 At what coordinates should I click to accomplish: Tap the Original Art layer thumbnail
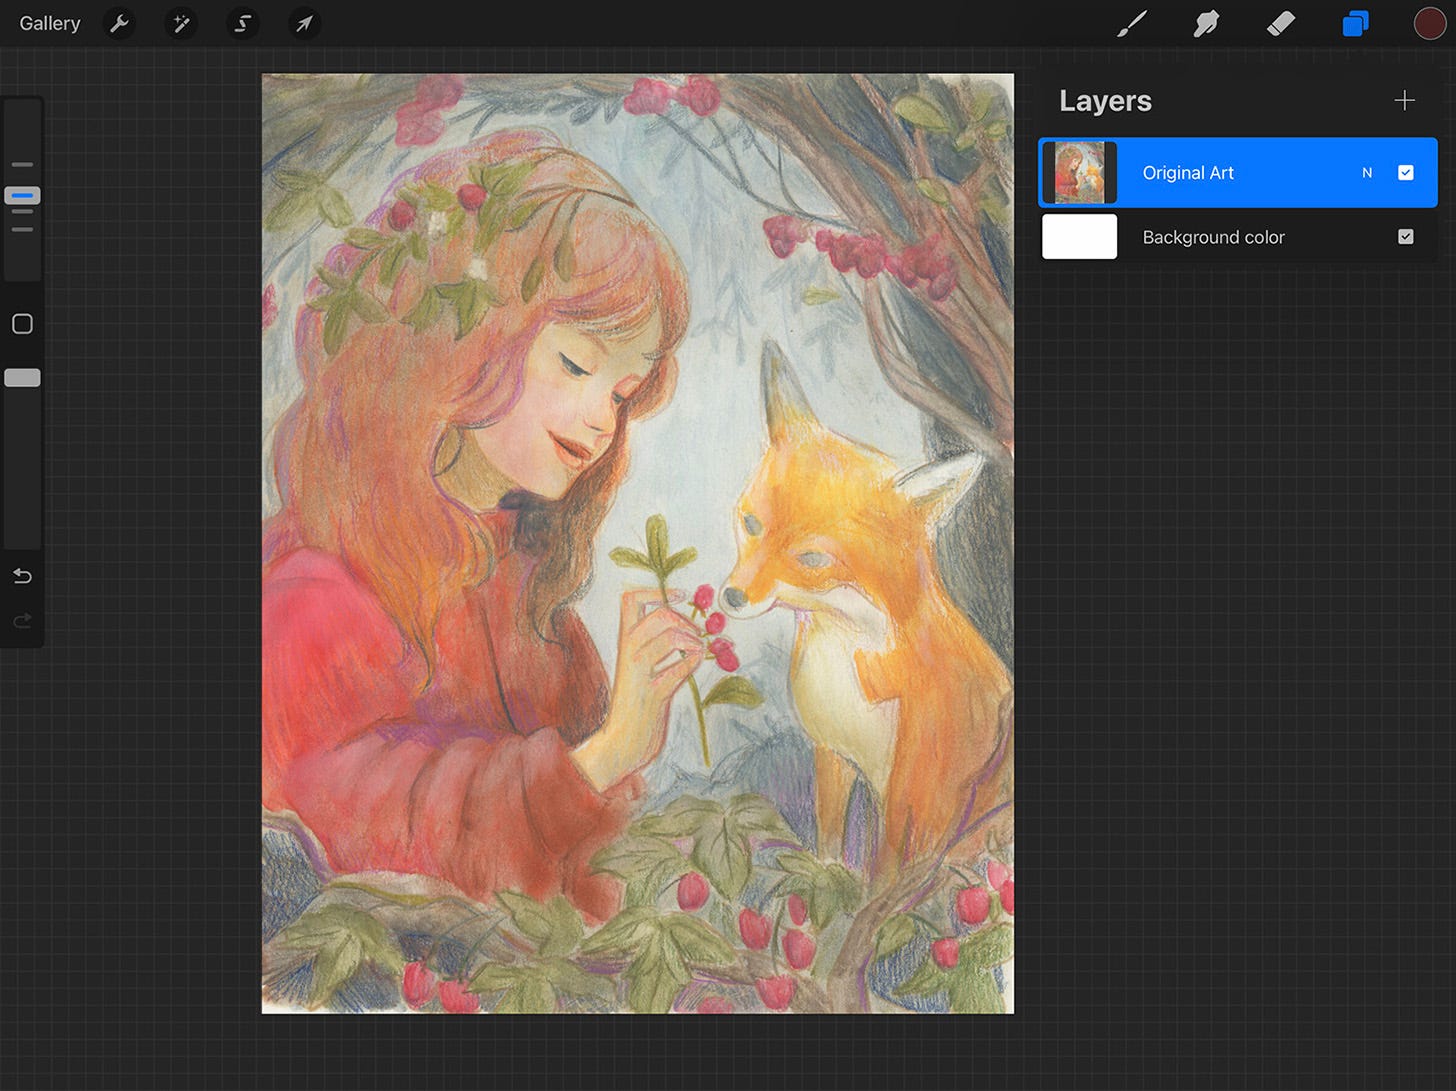(1080, 172)
